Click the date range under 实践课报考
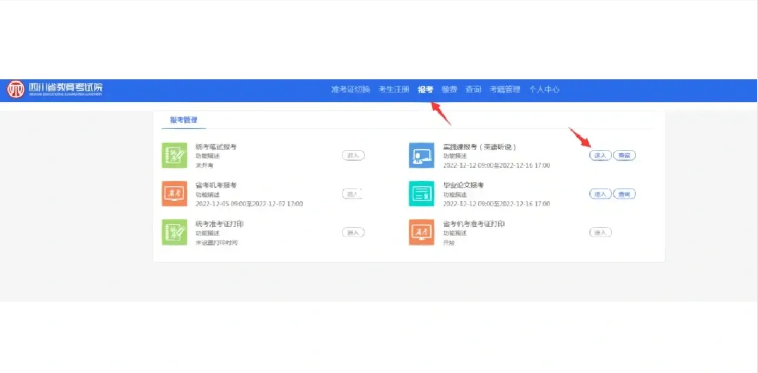The height and width of the screenshot is (373, 758). (496, 165)
